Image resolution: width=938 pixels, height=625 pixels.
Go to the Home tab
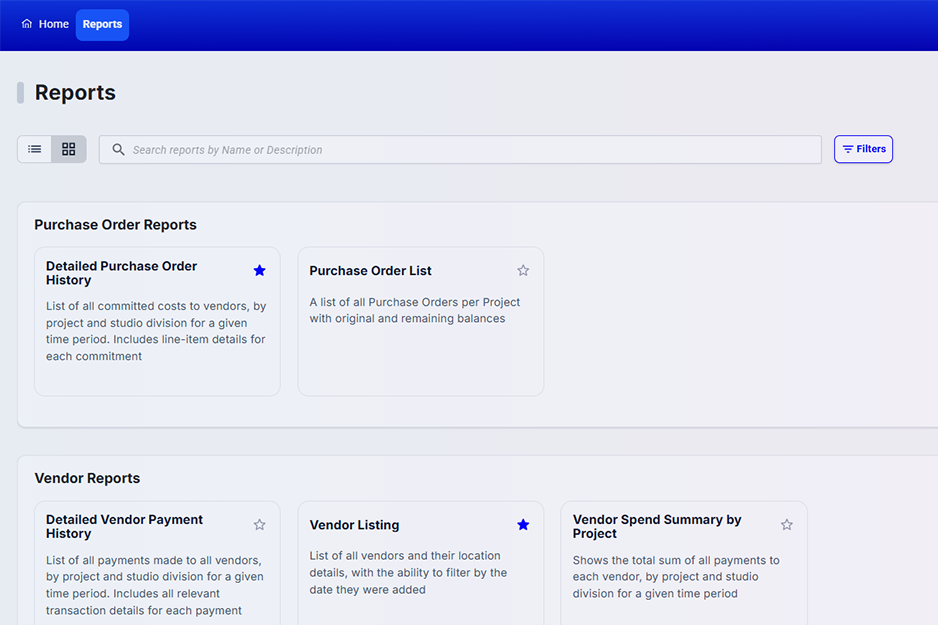click(x=46, y=24)
